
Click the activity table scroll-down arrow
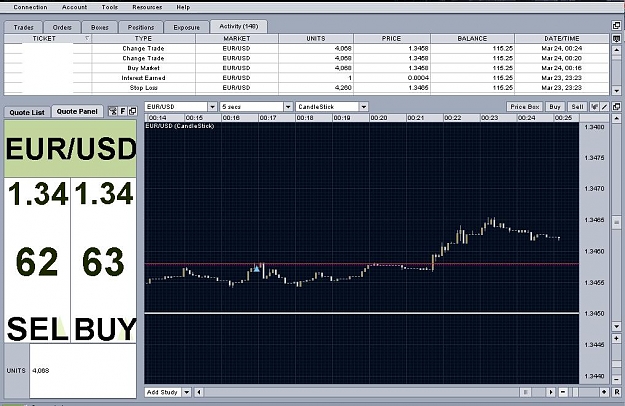pos(616,90)
